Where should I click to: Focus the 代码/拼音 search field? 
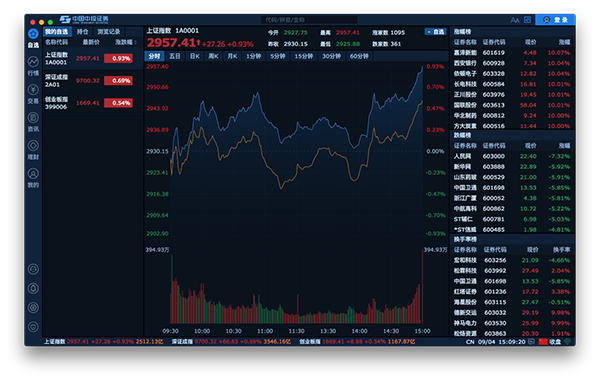[309, 20]
